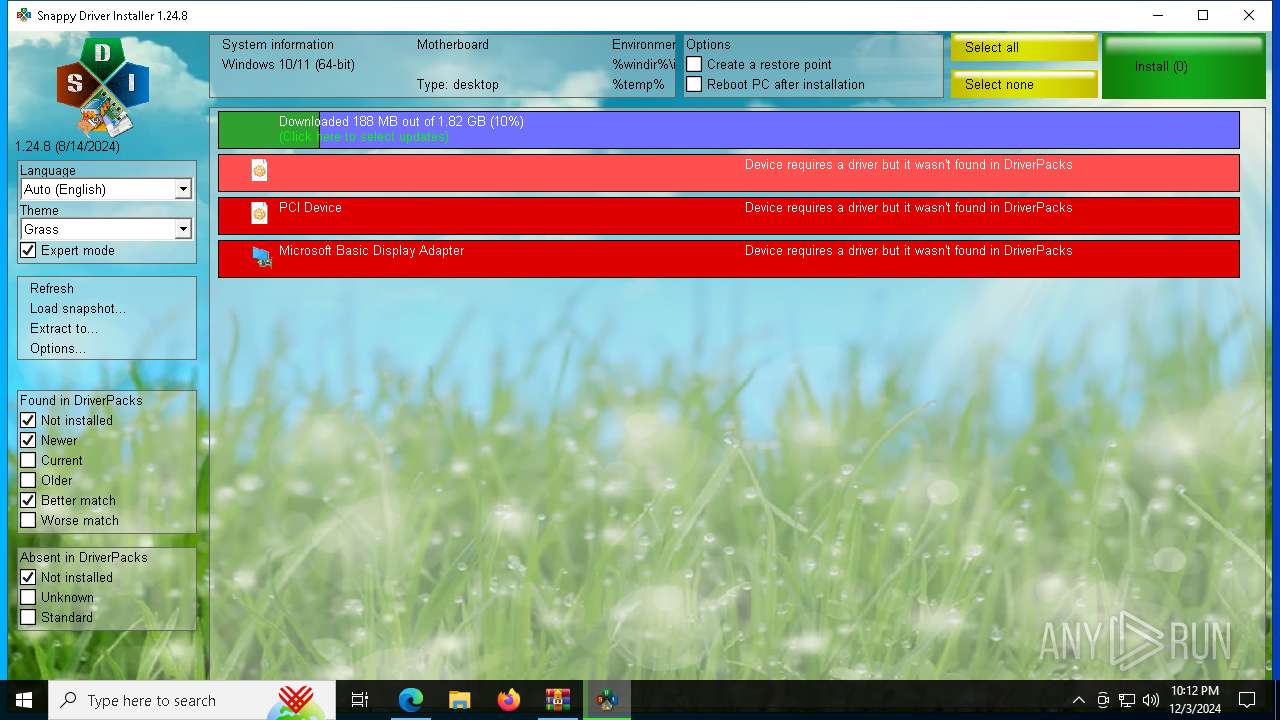The width and height of the screenshot is (1280, 720).
Task: Open WinRAR from the taskbar
Action: [557, 700]
